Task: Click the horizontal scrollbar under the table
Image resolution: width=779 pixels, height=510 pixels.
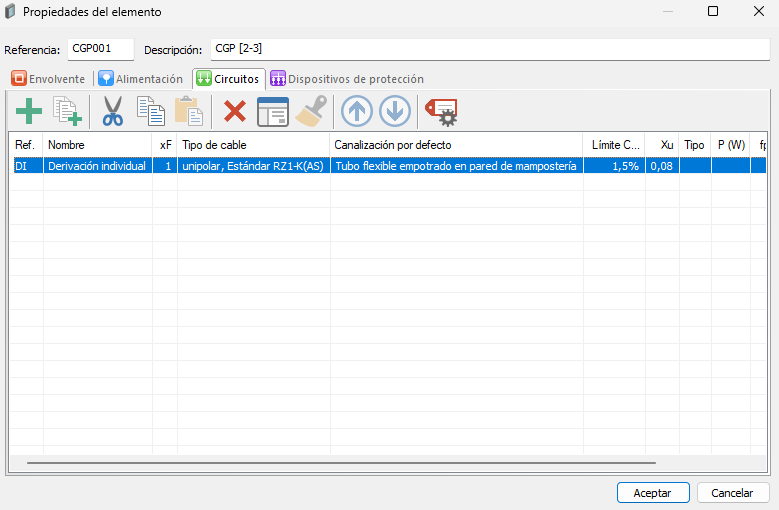Action: [x=341, y=463]
